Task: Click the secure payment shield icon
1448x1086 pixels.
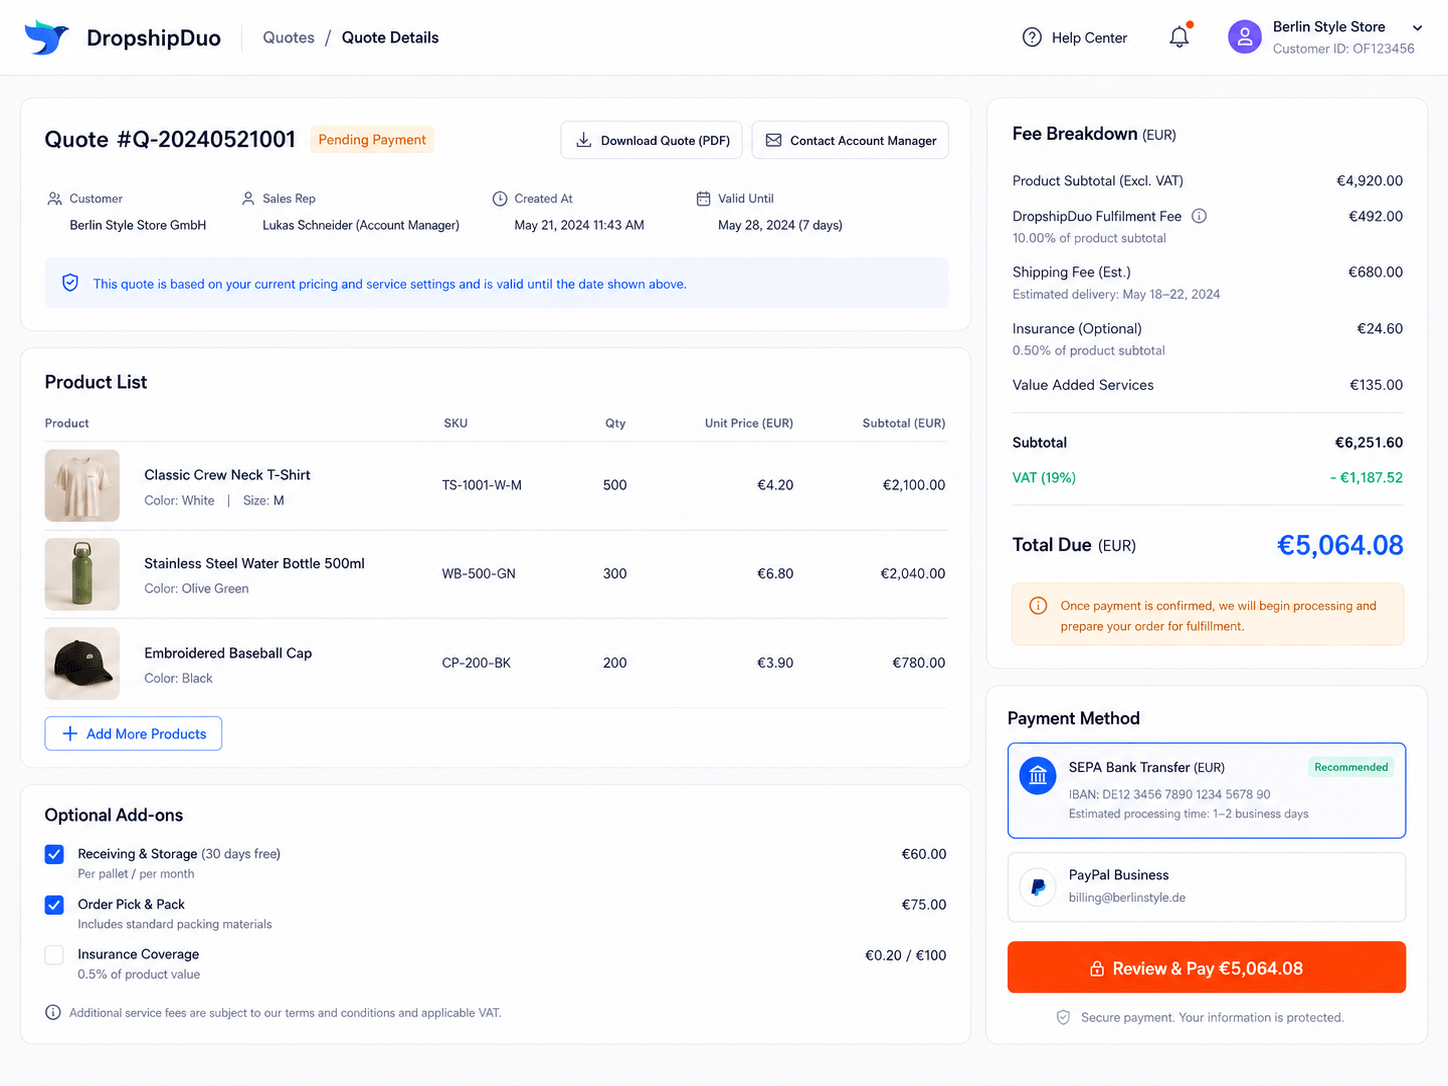Action: click(1063, 1017)
